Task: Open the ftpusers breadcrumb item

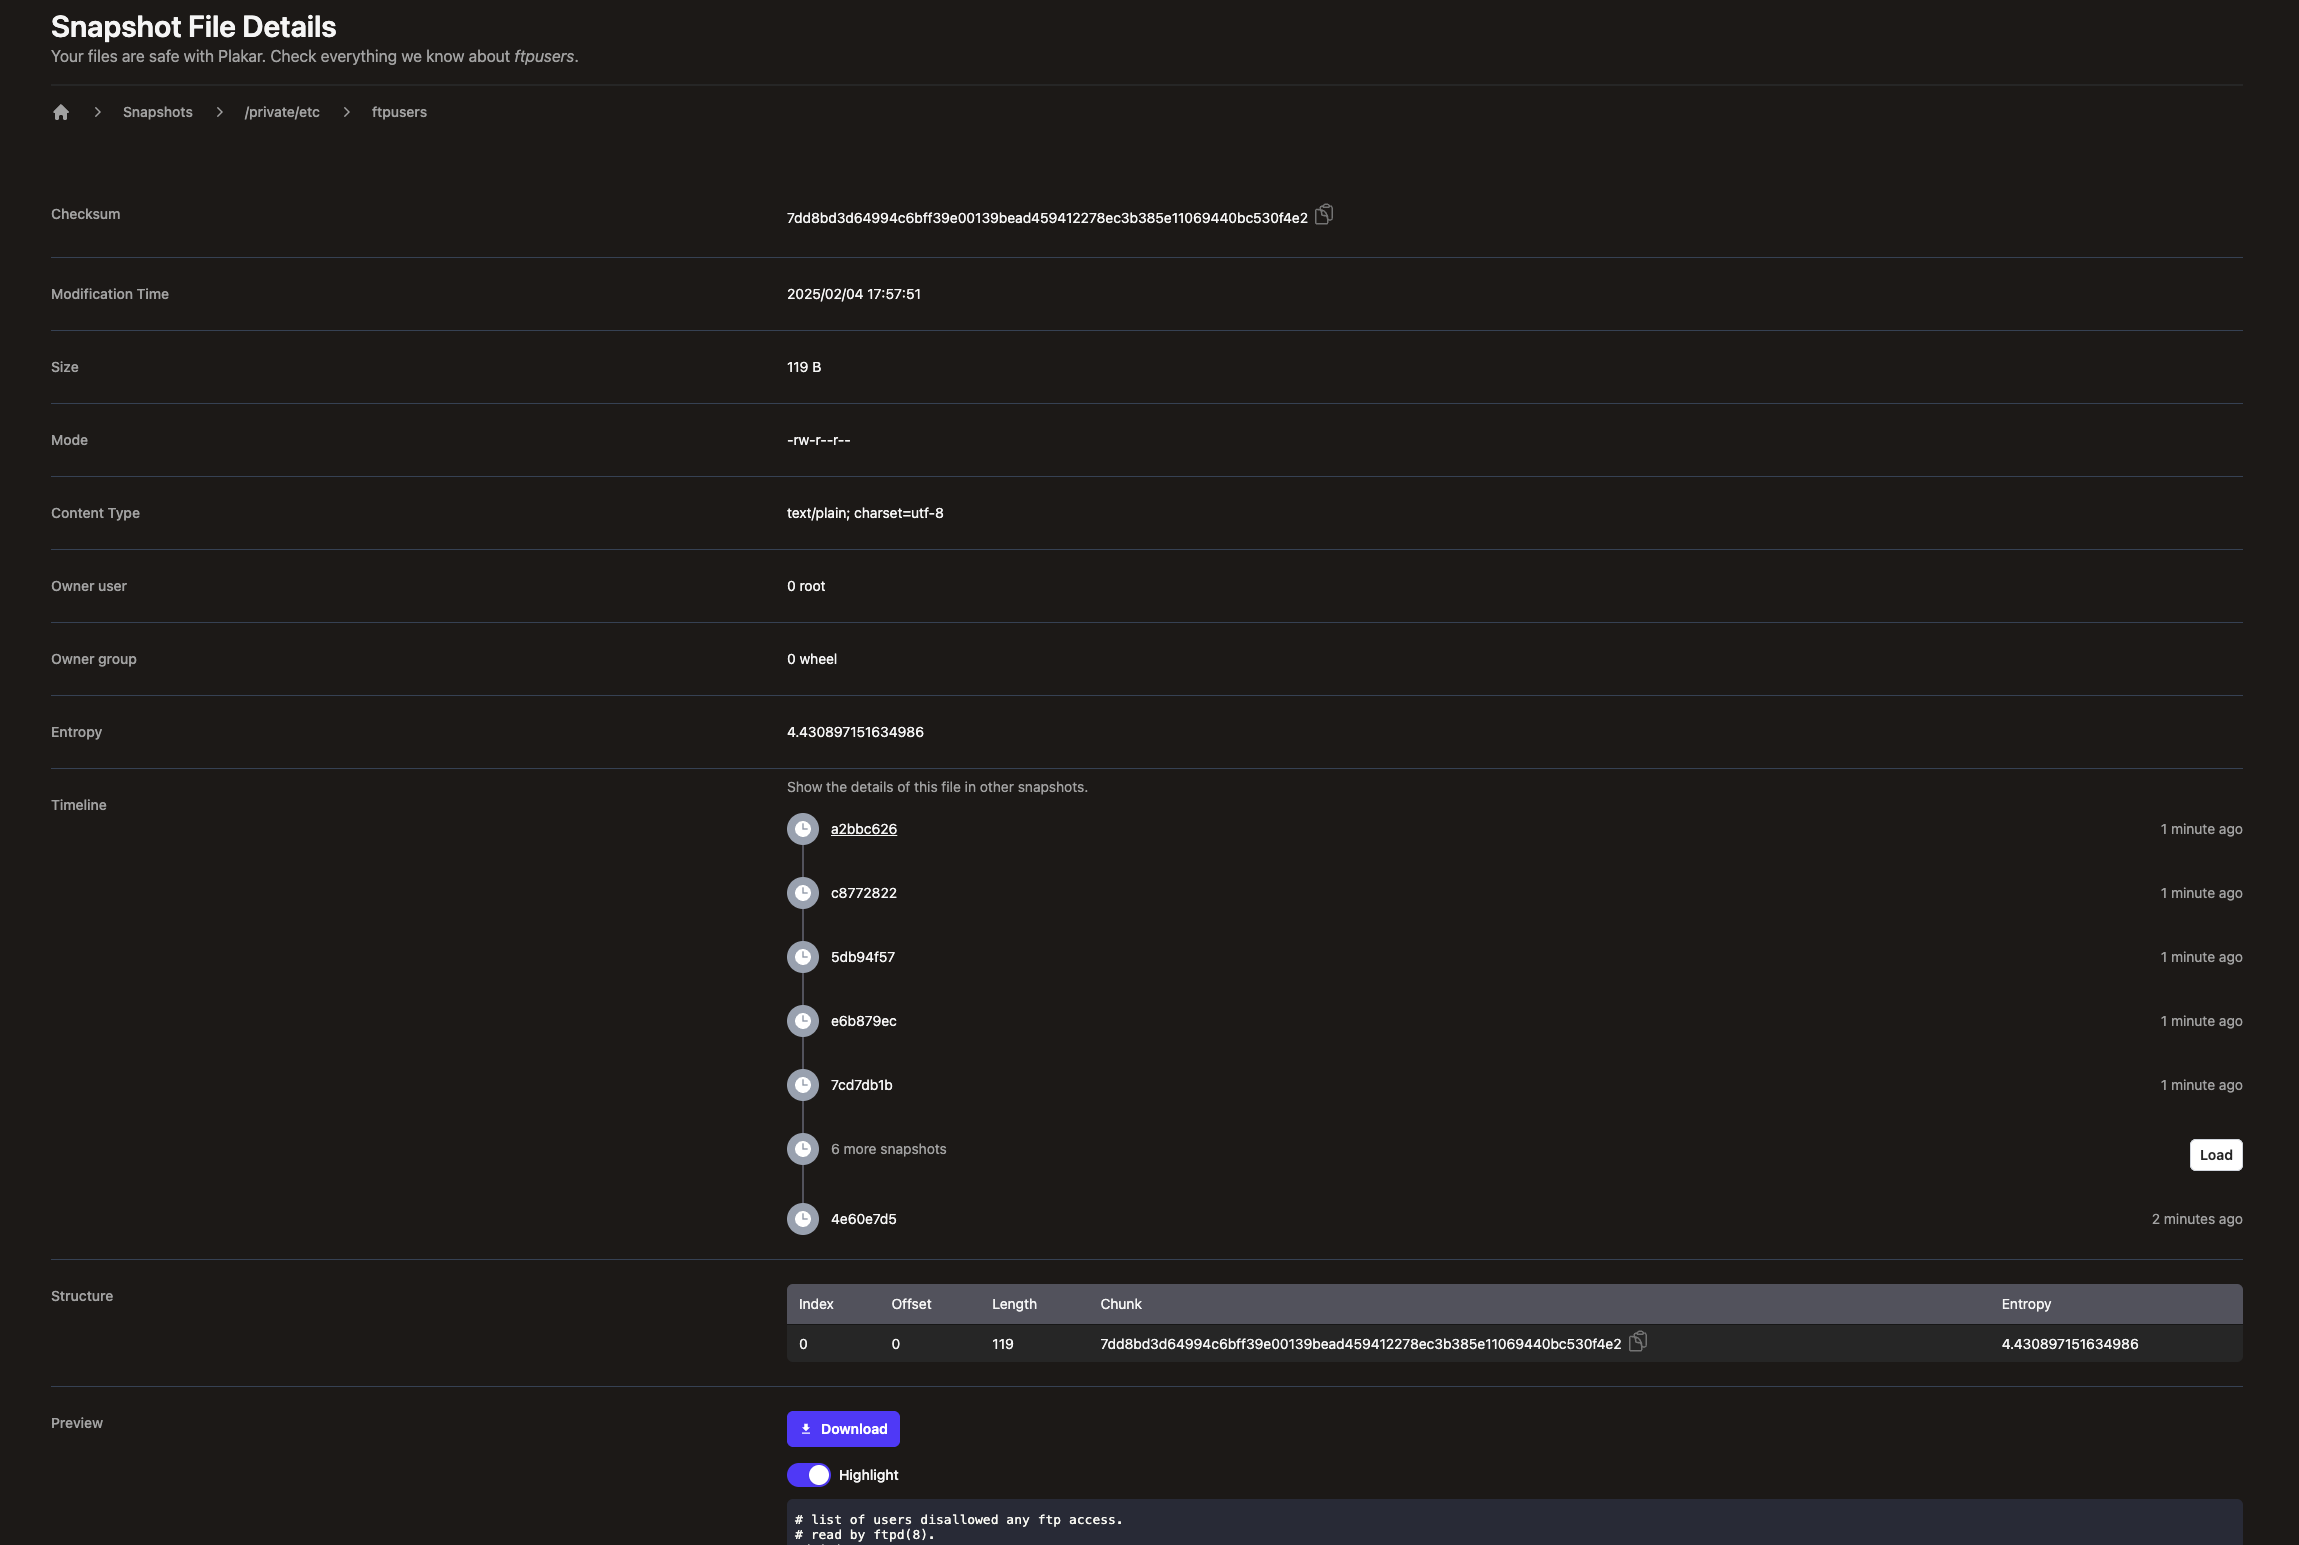Action: (x=399, y=112)
